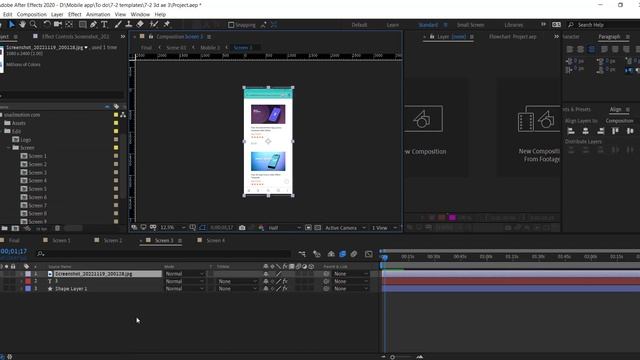The height and width of the screenshot is (360, 640).
Task: Click red label color swatch of layer 2
Action: tap(28, 281)
